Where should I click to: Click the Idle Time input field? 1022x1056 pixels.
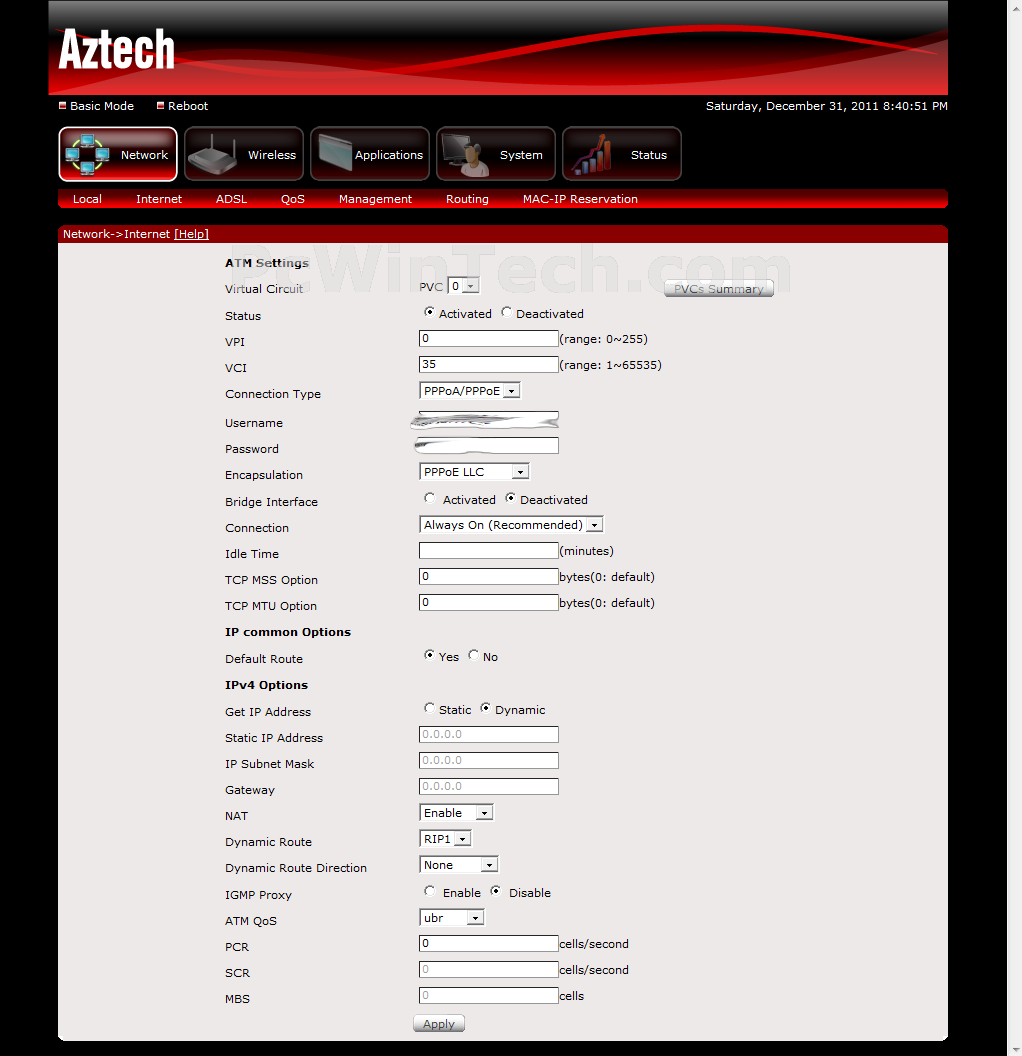click(x=489, y=550)
